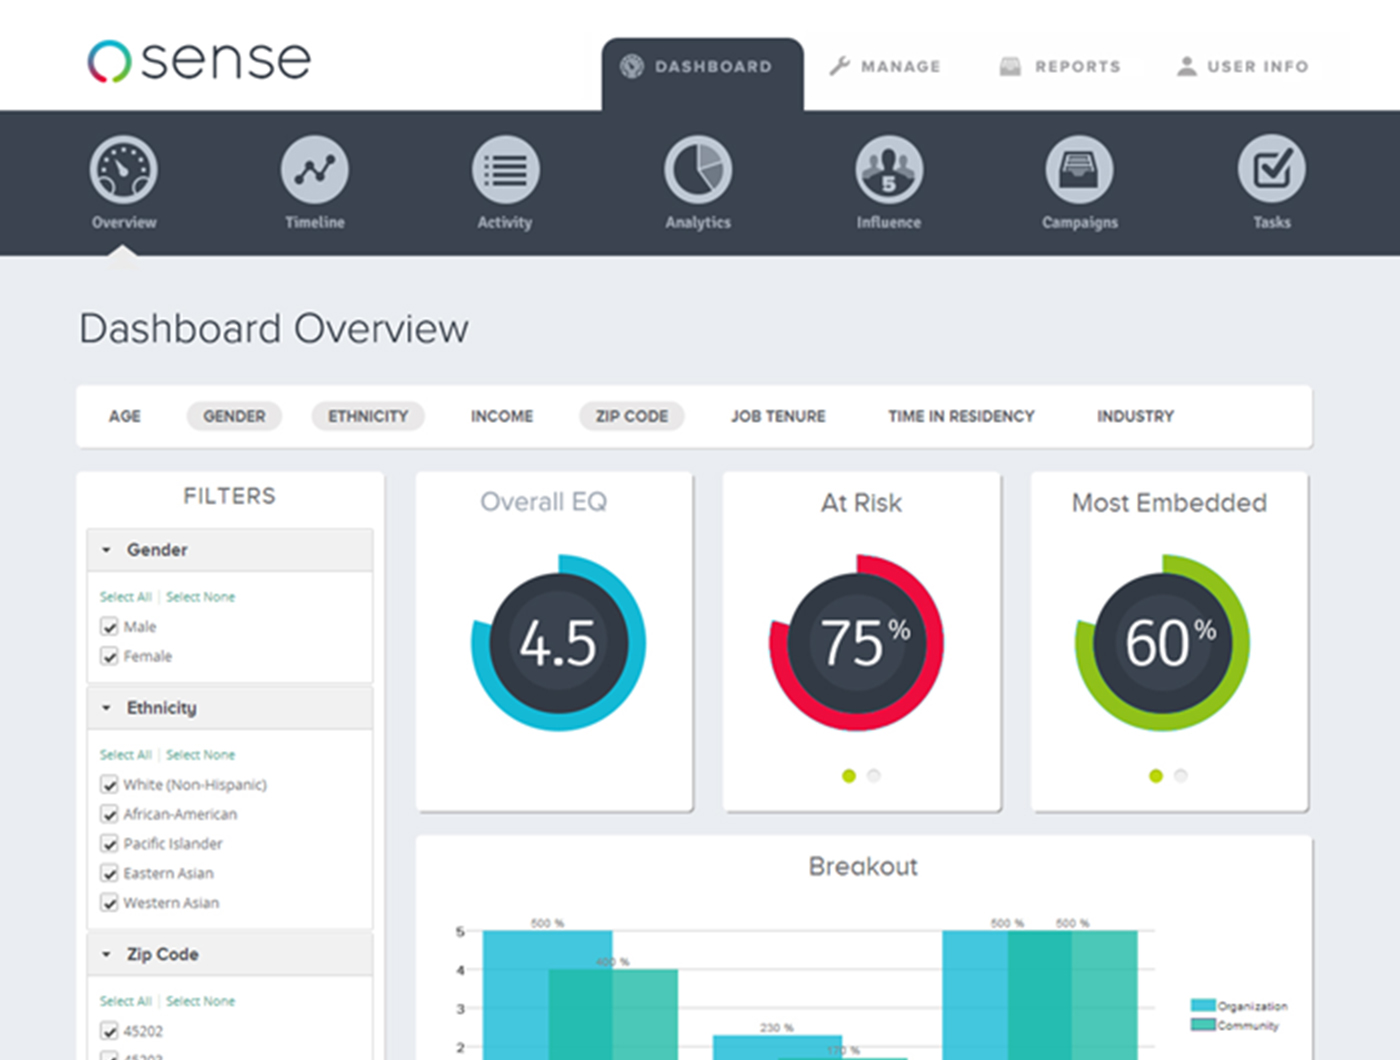Image resolution: width=1400 pixels, height=1060 pixels.
Task: Click Select All under Gender
Action: click(x=125, y=597)
